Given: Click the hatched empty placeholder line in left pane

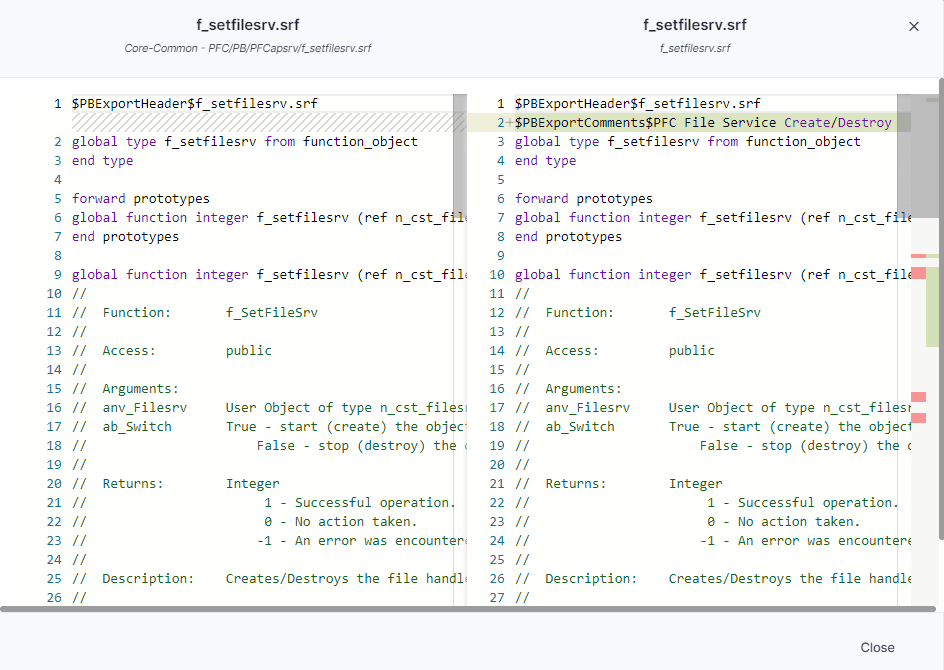Looking at the screenshot, I should 260,122.
